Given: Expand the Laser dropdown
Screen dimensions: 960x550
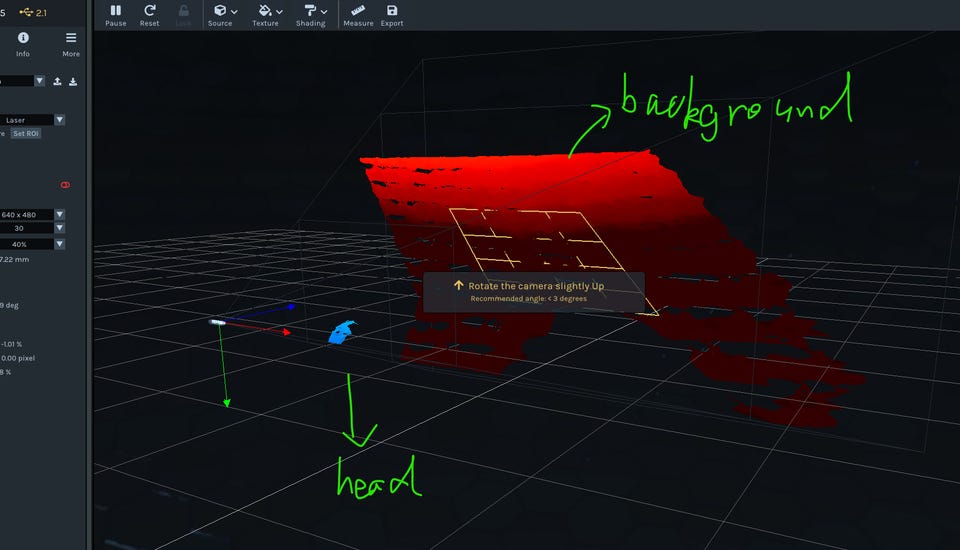Looking at the screenshot, I should 59,120.
